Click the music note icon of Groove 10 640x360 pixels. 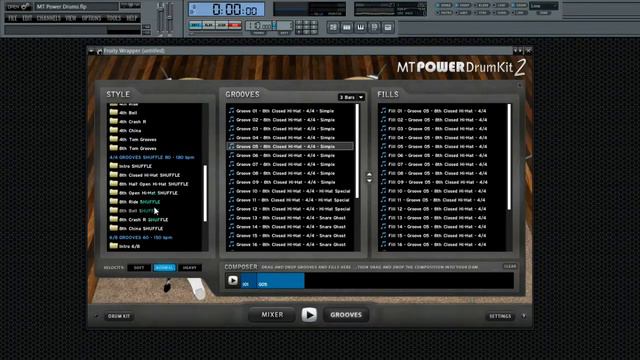231,191
